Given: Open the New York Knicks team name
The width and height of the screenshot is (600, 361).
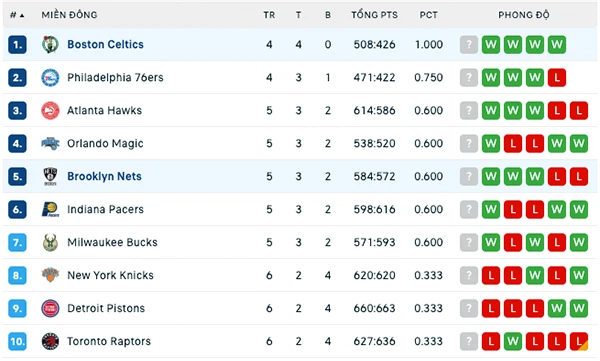Looking at the screenshot, I should tap(110, 275).
